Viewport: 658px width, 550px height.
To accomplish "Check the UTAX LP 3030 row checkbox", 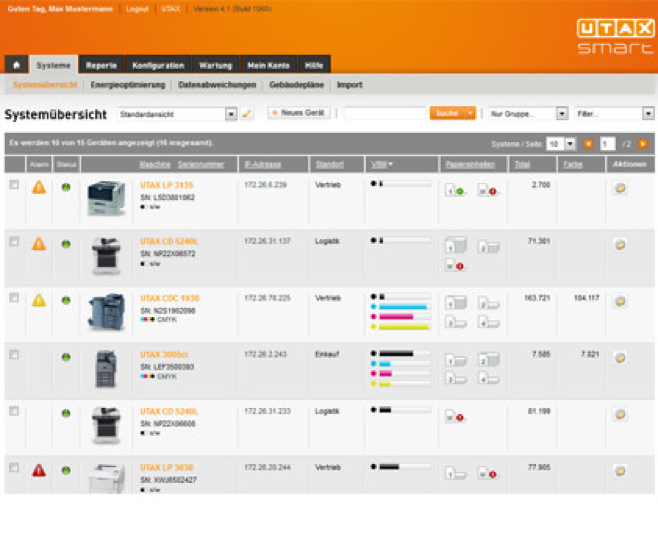I will (x=14, y=467).
